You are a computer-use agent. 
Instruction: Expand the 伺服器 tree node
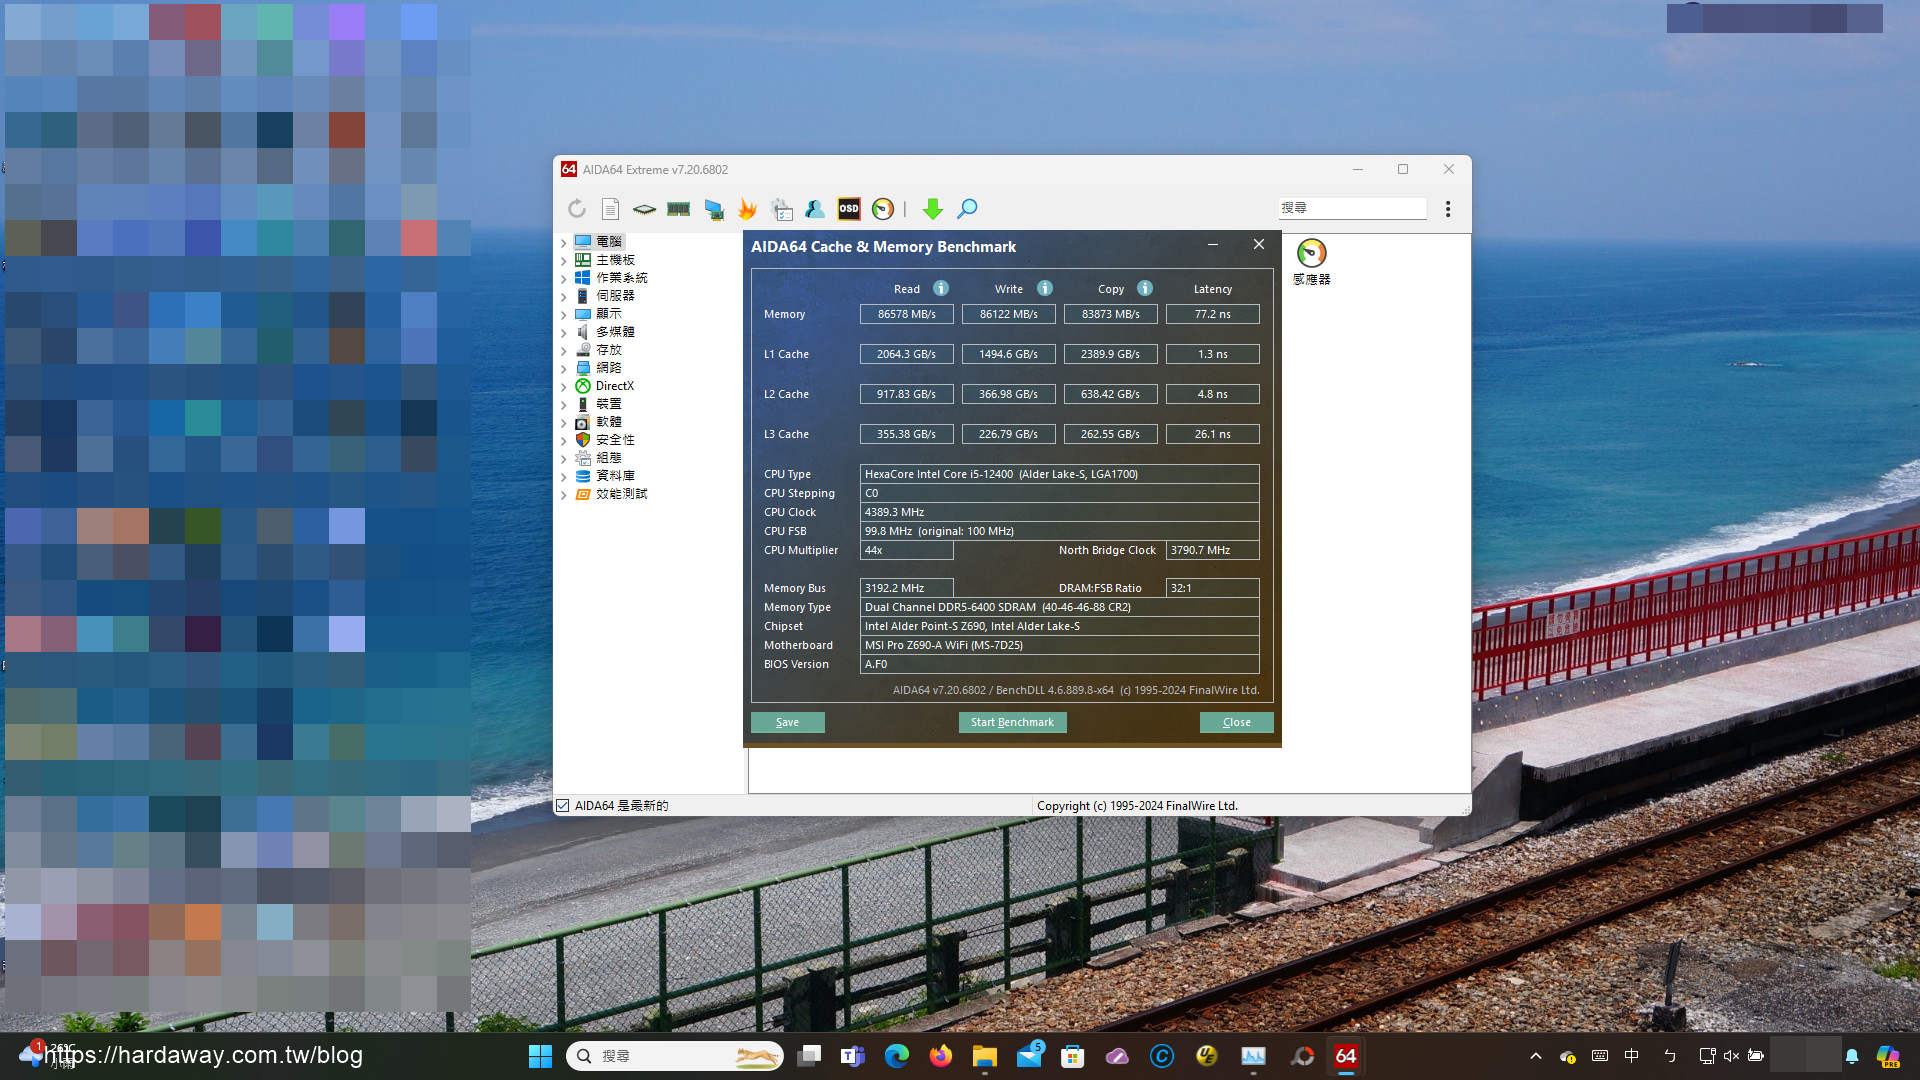click(564, 296)
